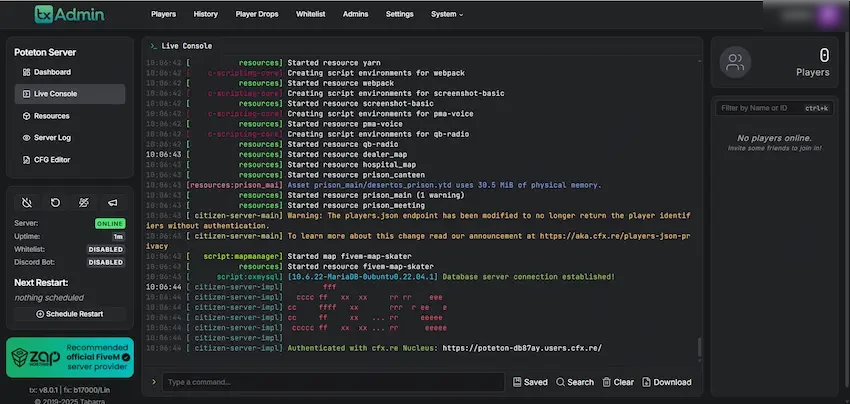Open the user avatar in the top-right corner
Image resolution: width=850 pixels, height=404 pixels.
coord(828,15)
